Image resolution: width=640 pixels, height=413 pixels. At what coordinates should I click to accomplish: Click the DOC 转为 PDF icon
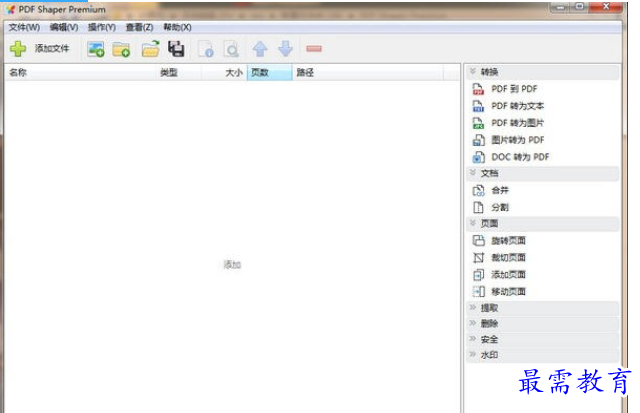[x=478, y=157]
